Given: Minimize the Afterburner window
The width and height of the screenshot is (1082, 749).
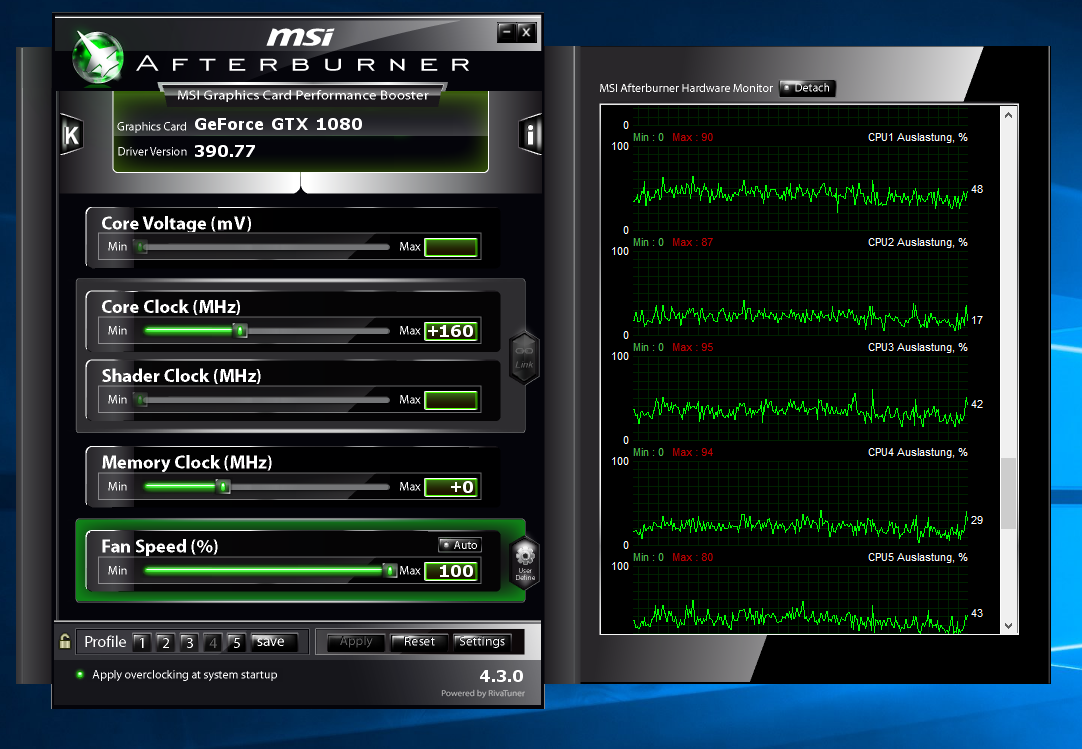Looking at the screenshot, I should click(x=507, y=32).
